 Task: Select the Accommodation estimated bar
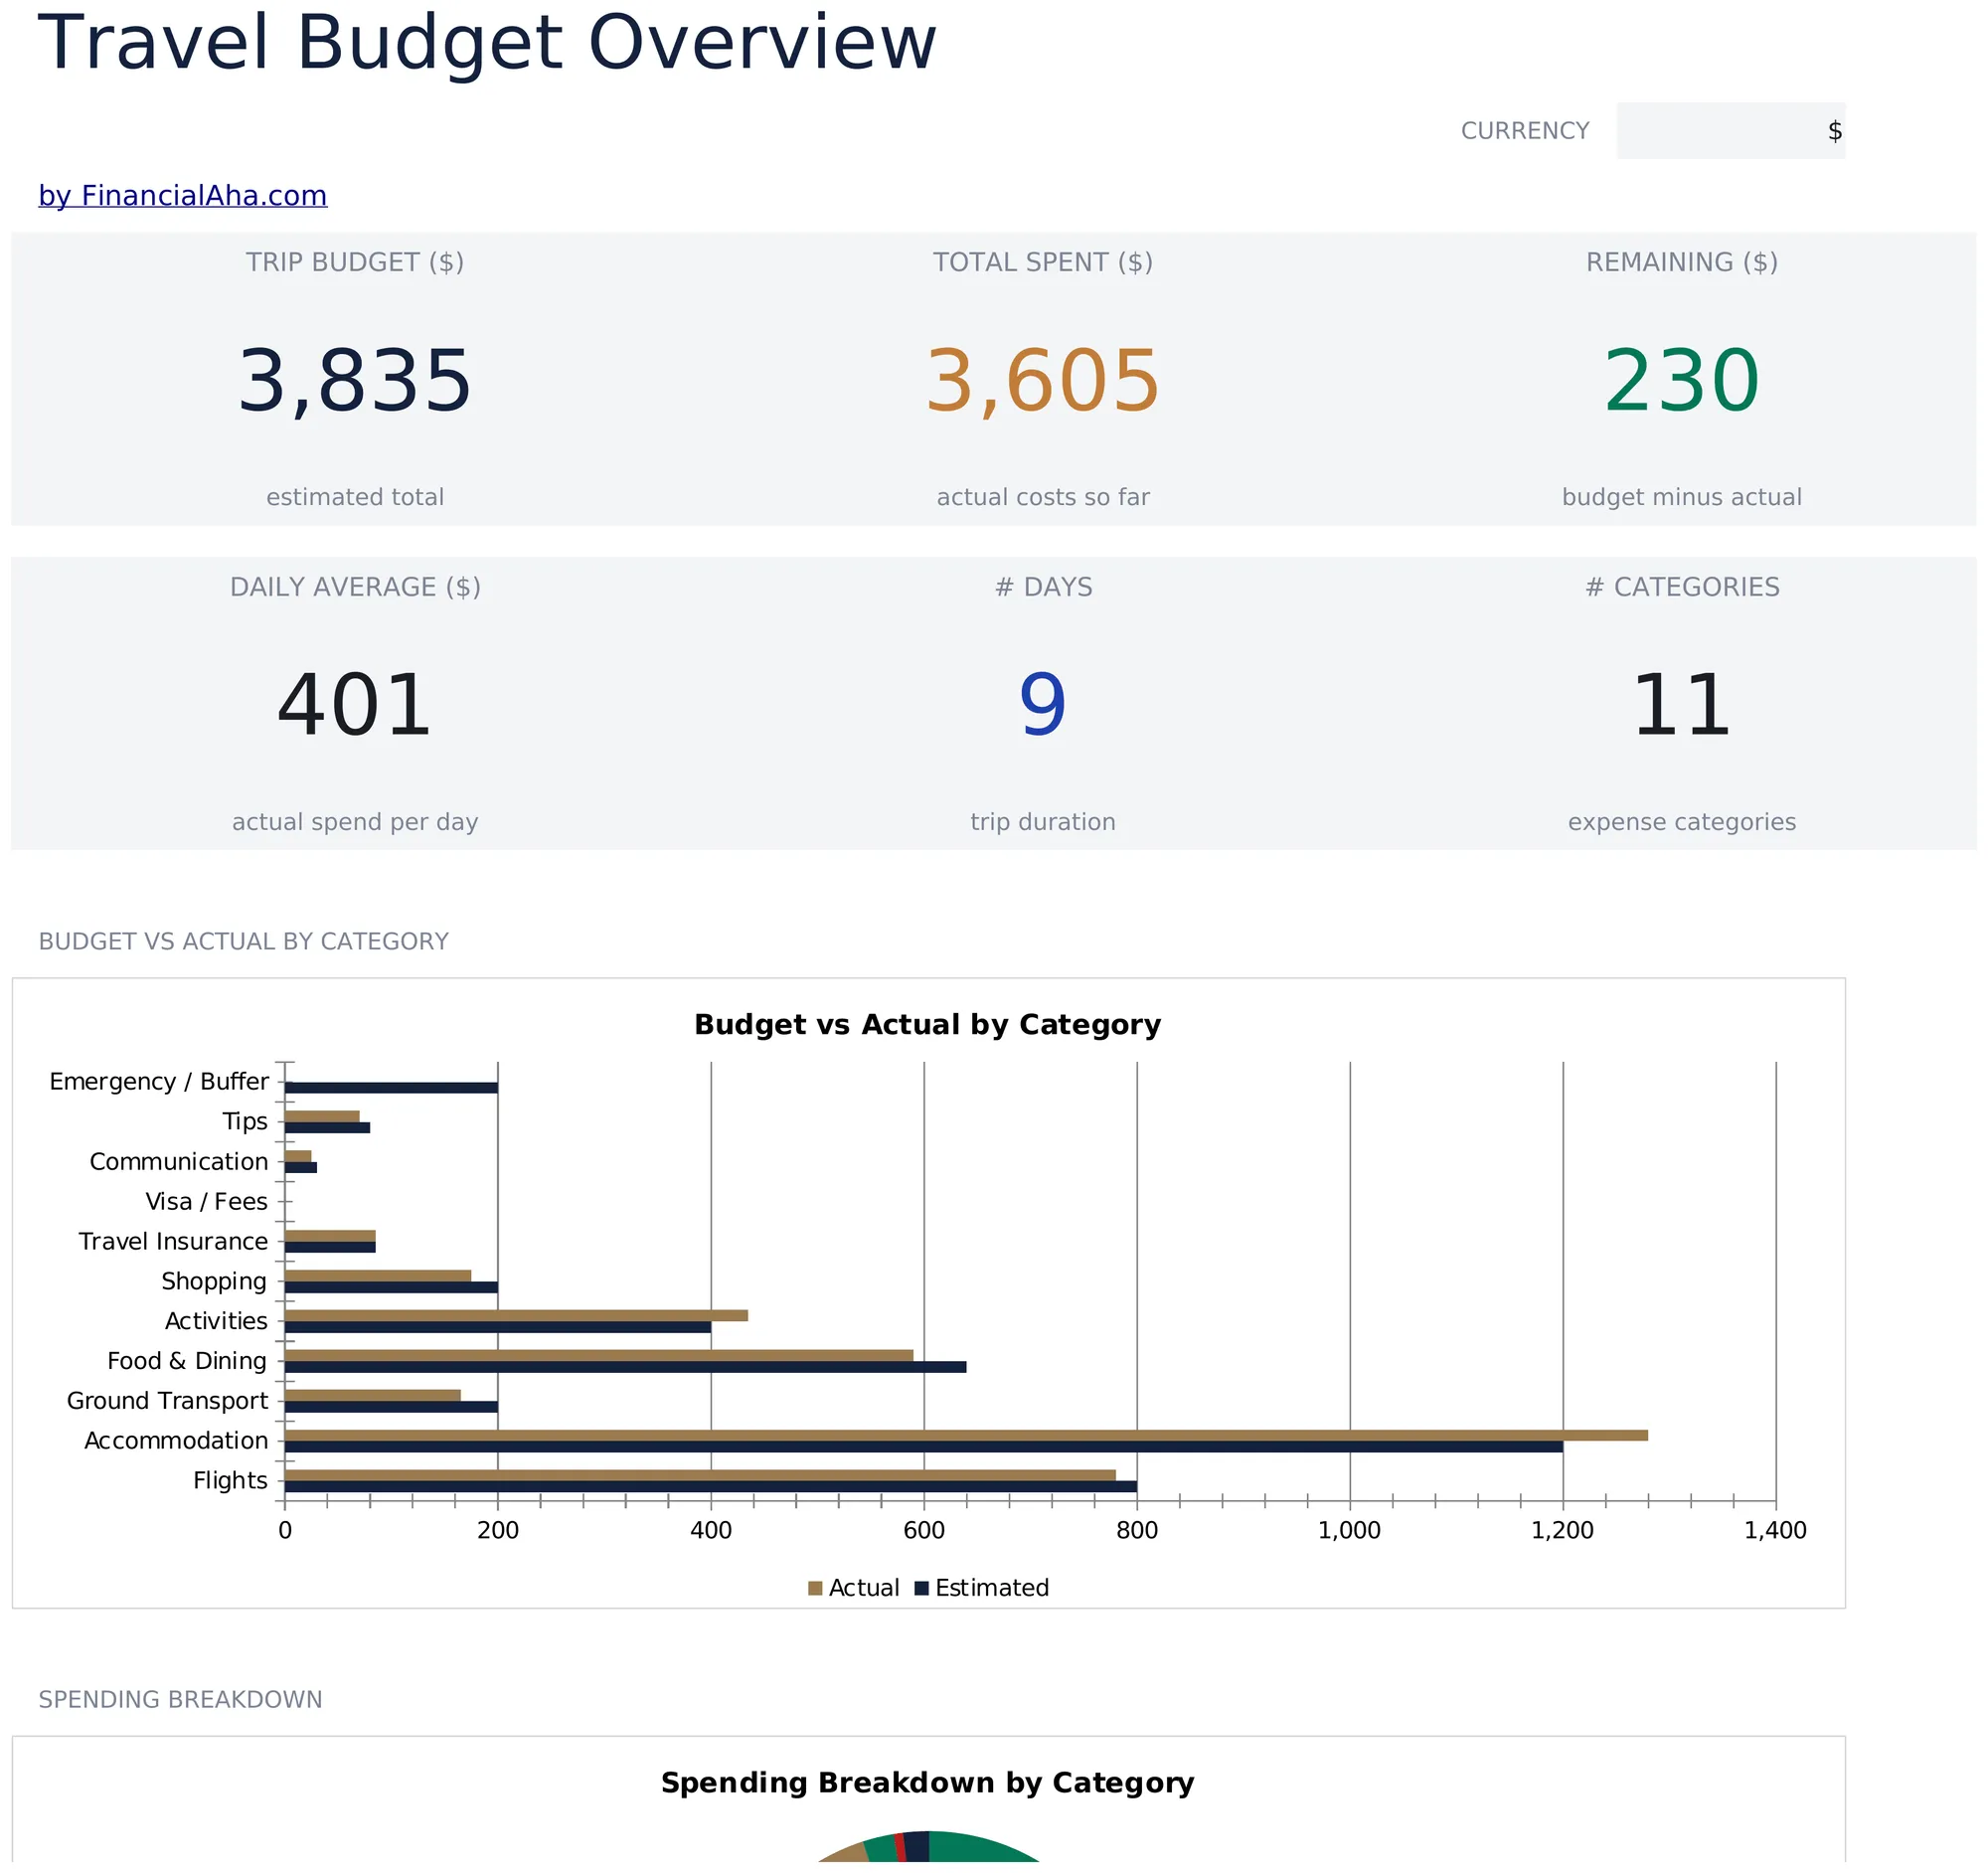[x=924, y=1448]
